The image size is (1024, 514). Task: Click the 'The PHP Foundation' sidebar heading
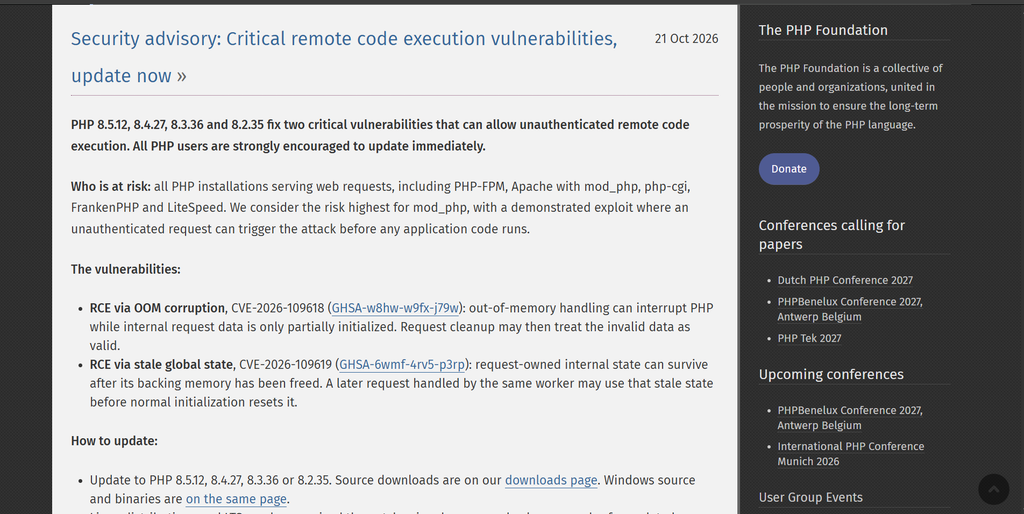coord(823,30)
